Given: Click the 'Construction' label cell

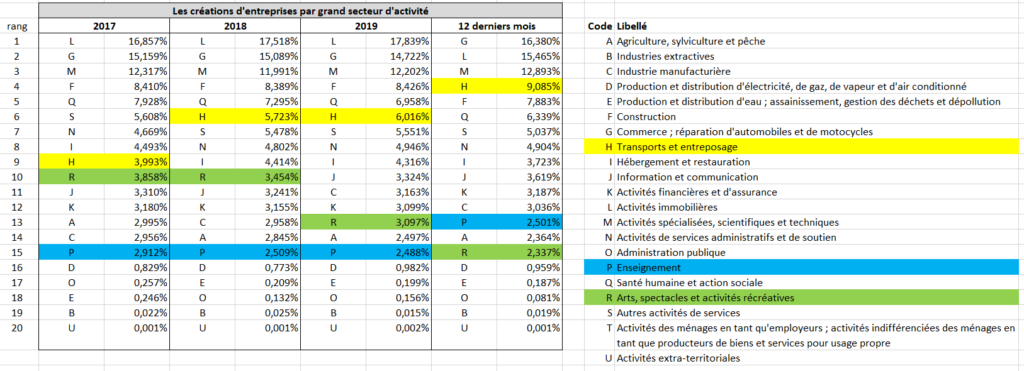Looking at the screenshot, I should click(x=816, y=116).
